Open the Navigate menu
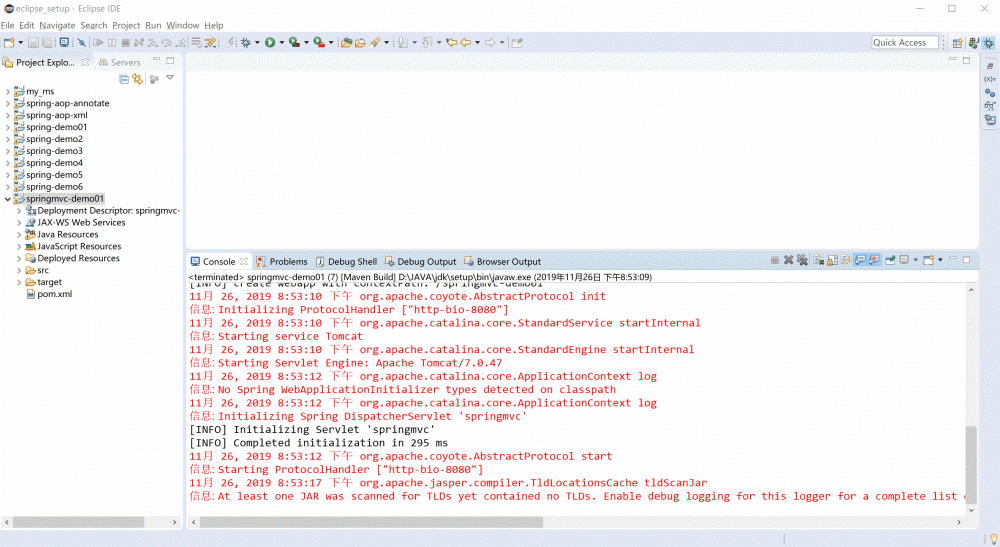1000x547 pixels. 57,26
